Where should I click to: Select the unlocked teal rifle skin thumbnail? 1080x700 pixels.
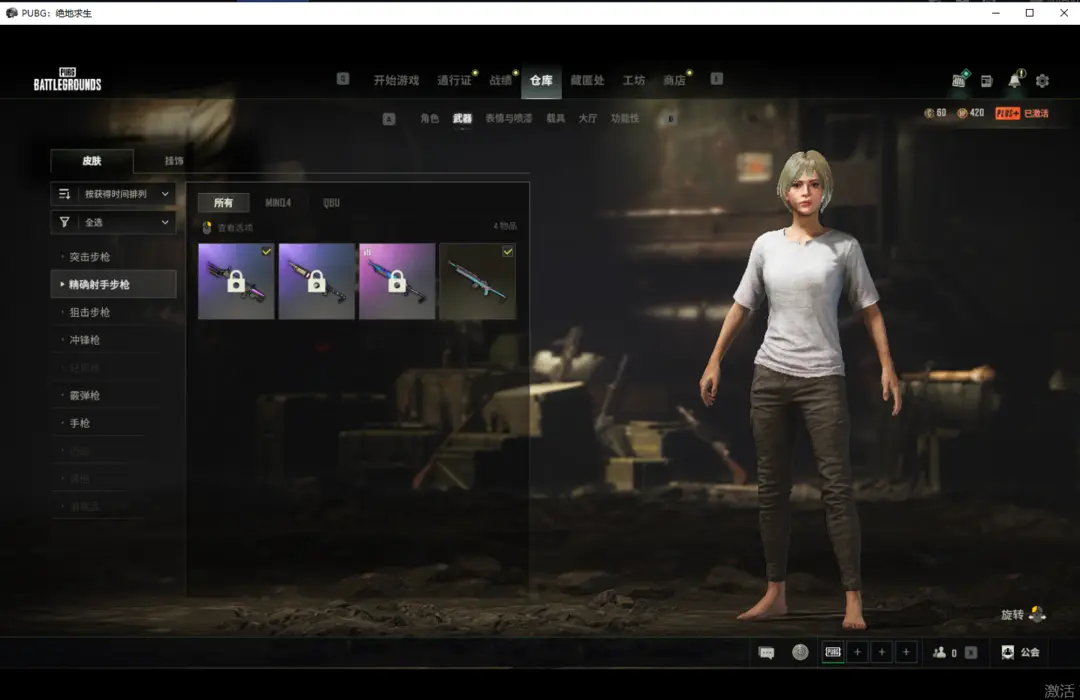coord(477,281)
